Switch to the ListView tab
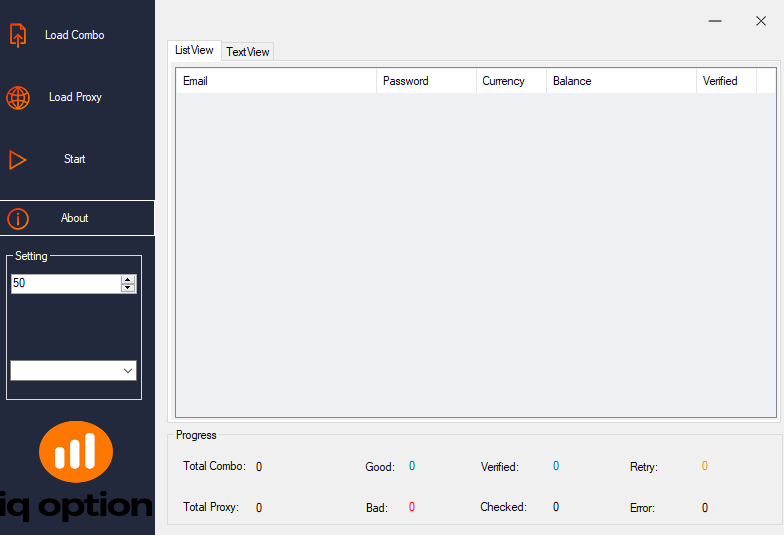784x535 pixels. (194, 50)
